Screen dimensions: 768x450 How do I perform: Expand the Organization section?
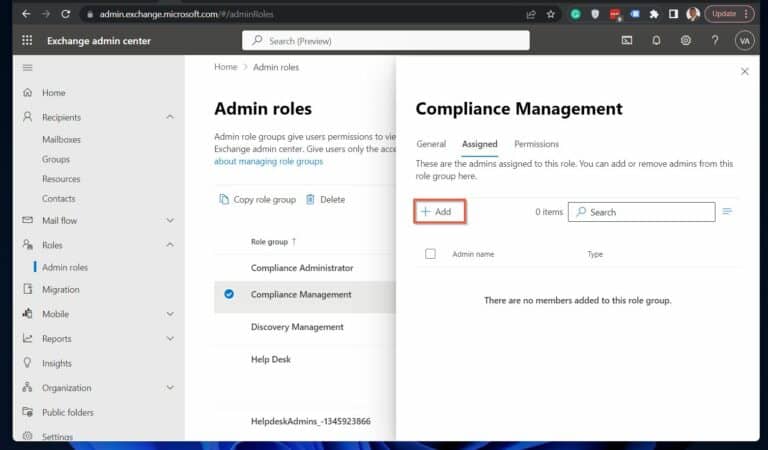[169, 387]
